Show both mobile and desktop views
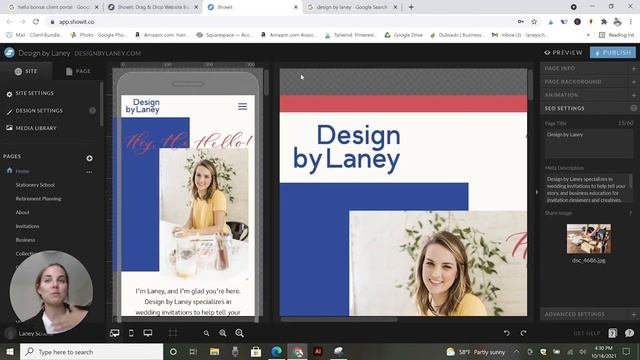The image size is (640, 360). (115, 333)
